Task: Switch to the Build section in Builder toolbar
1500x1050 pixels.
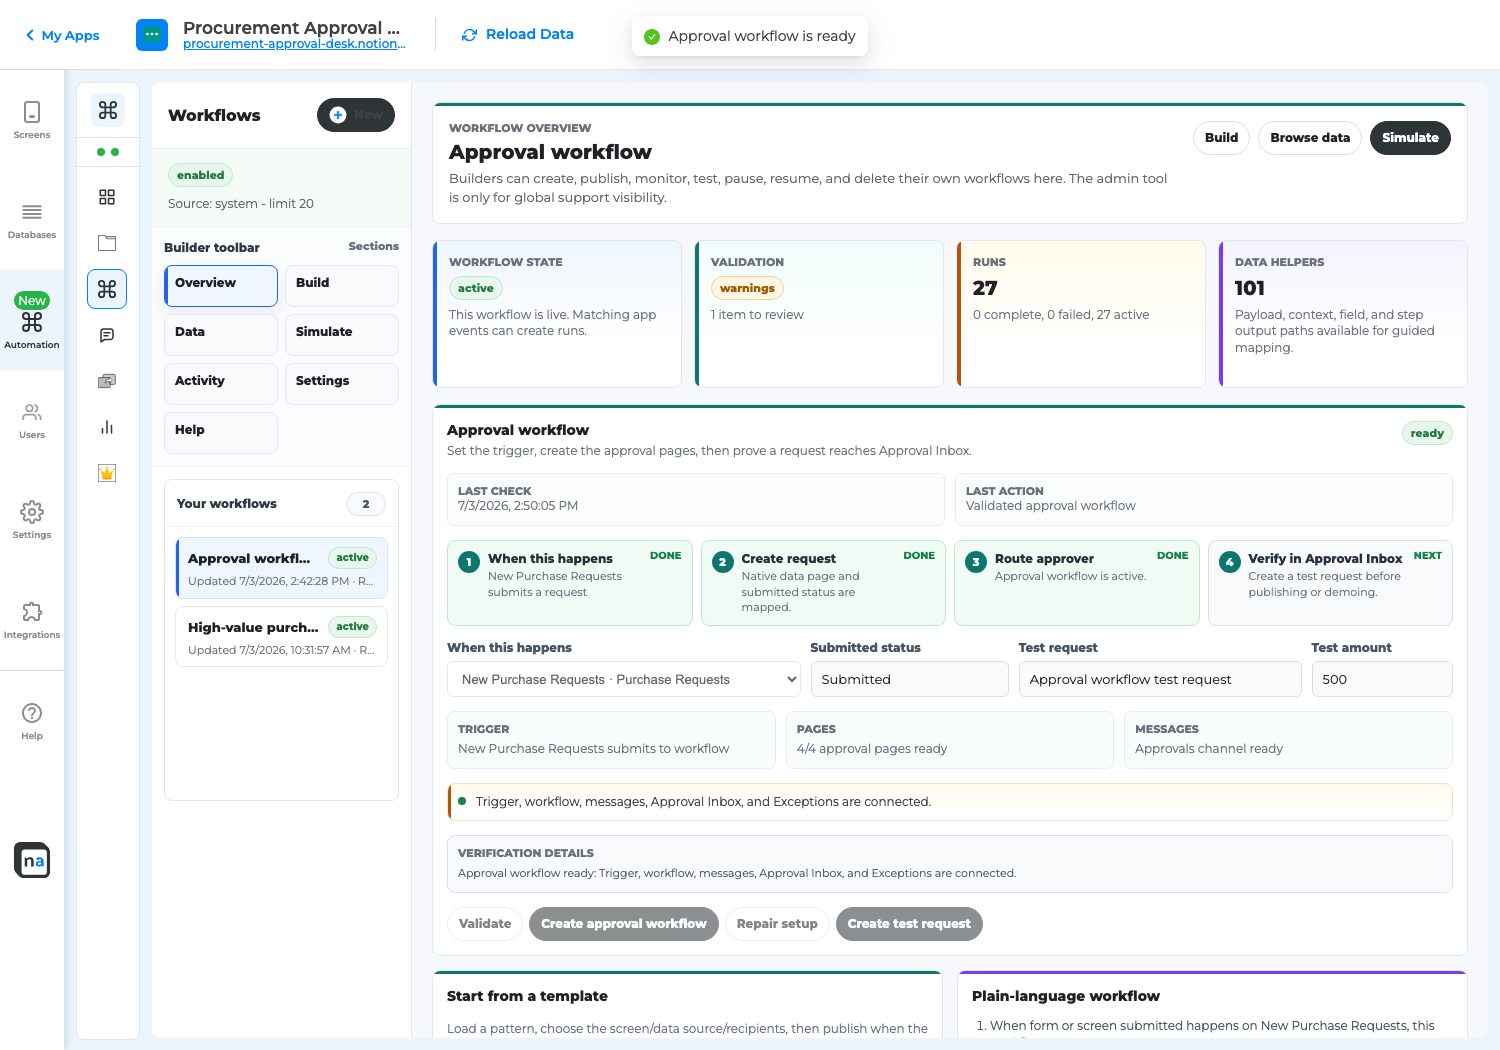Action: click(x=342, y=285)
